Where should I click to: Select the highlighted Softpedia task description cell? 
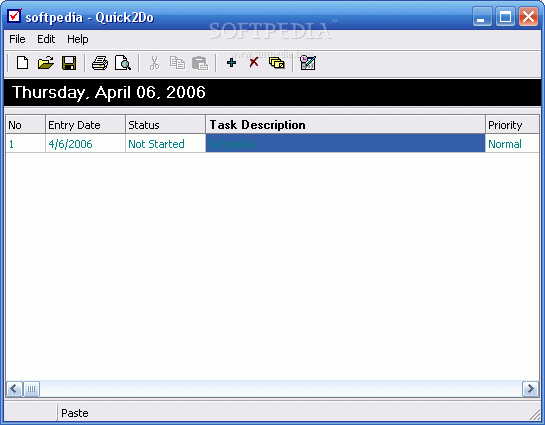pyautogui.click(x=345, y=143)
